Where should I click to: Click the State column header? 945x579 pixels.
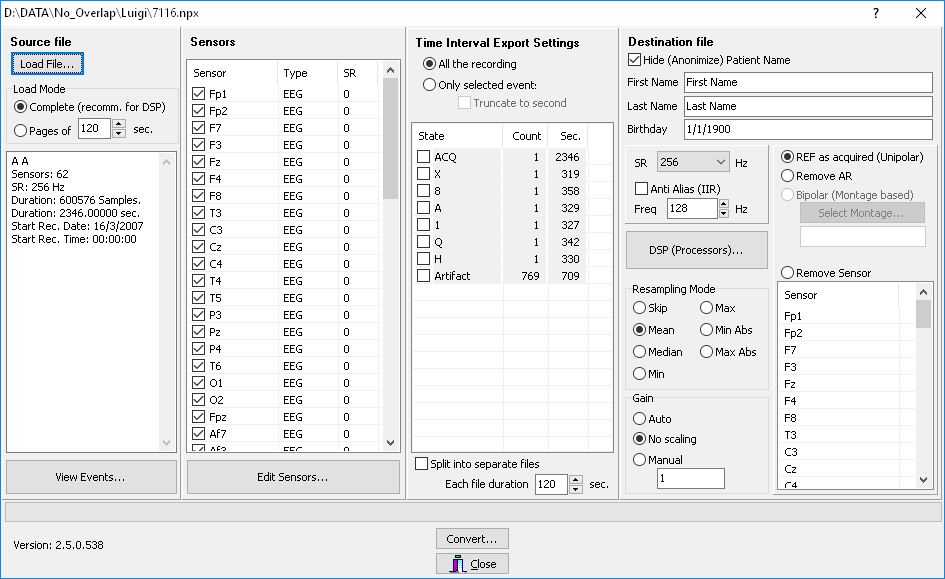[457, 136]
